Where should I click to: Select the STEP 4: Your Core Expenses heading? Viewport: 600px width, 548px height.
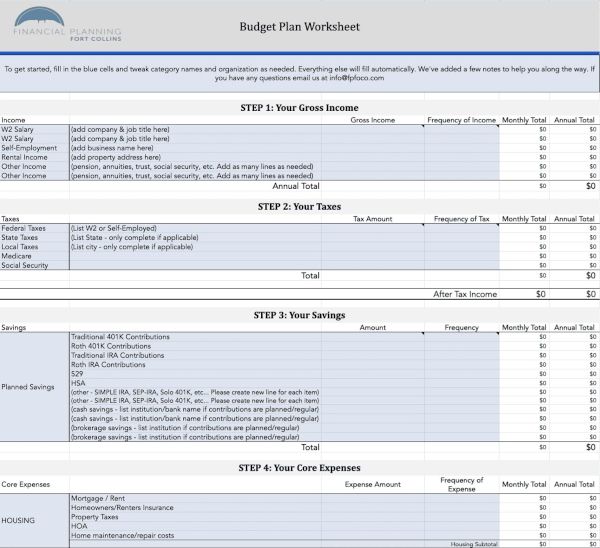coord(299,468)
